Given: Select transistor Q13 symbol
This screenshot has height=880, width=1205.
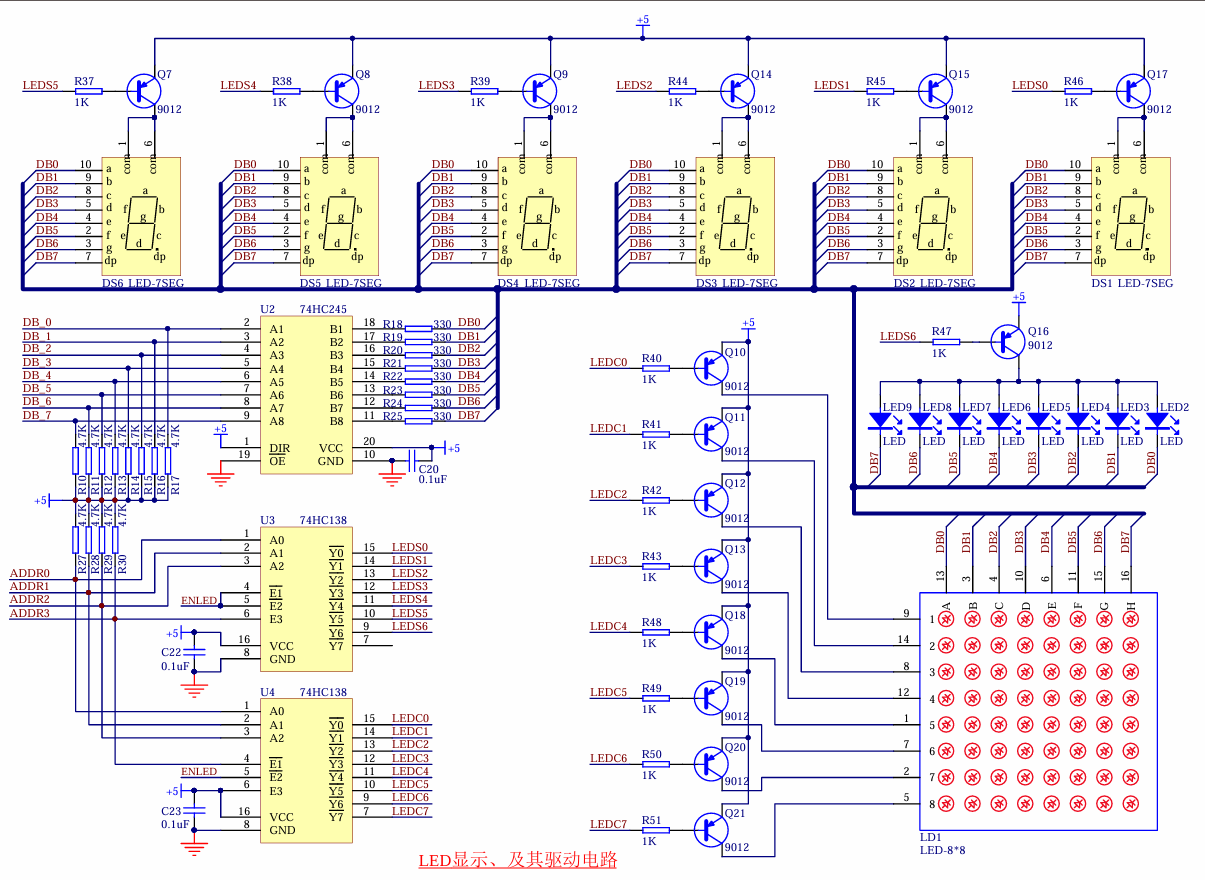Looking at the screenshot, I should tap(711, 566).
